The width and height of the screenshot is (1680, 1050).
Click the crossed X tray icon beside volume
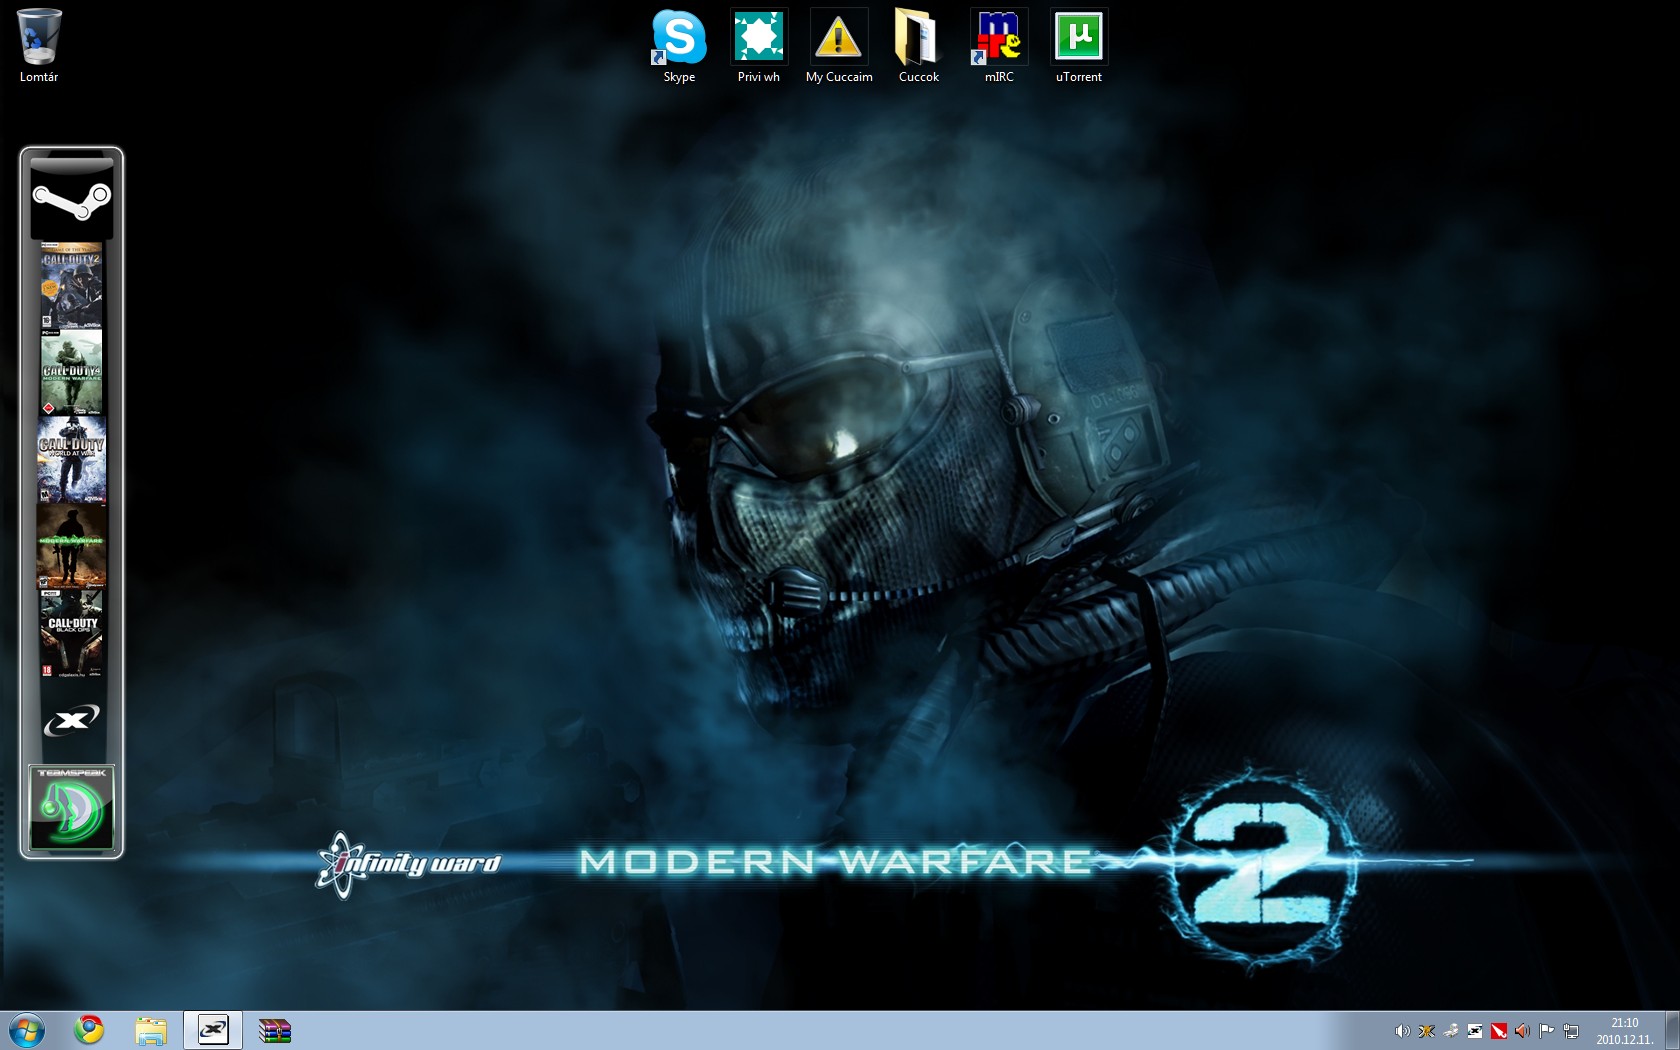(1426, 1031)
